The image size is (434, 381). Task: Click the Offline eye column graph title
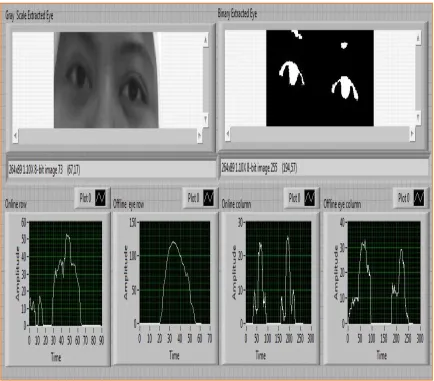click(x=342, y=204)
